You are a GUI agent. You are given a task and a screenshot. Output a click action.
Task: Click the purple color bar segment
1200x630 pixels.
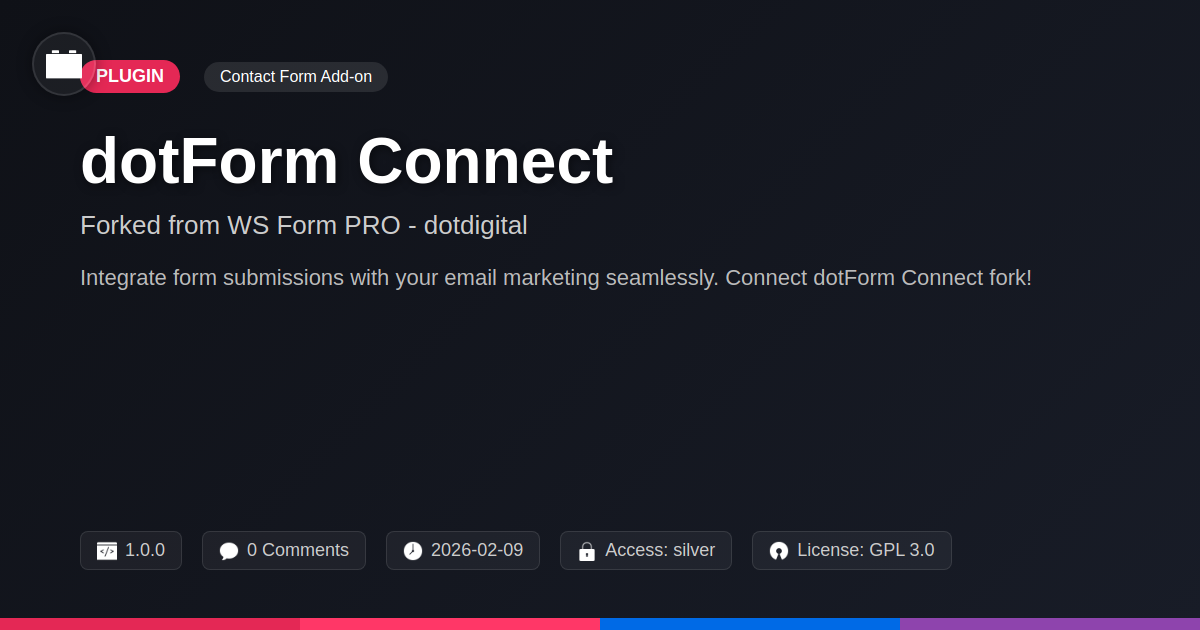1050,624
